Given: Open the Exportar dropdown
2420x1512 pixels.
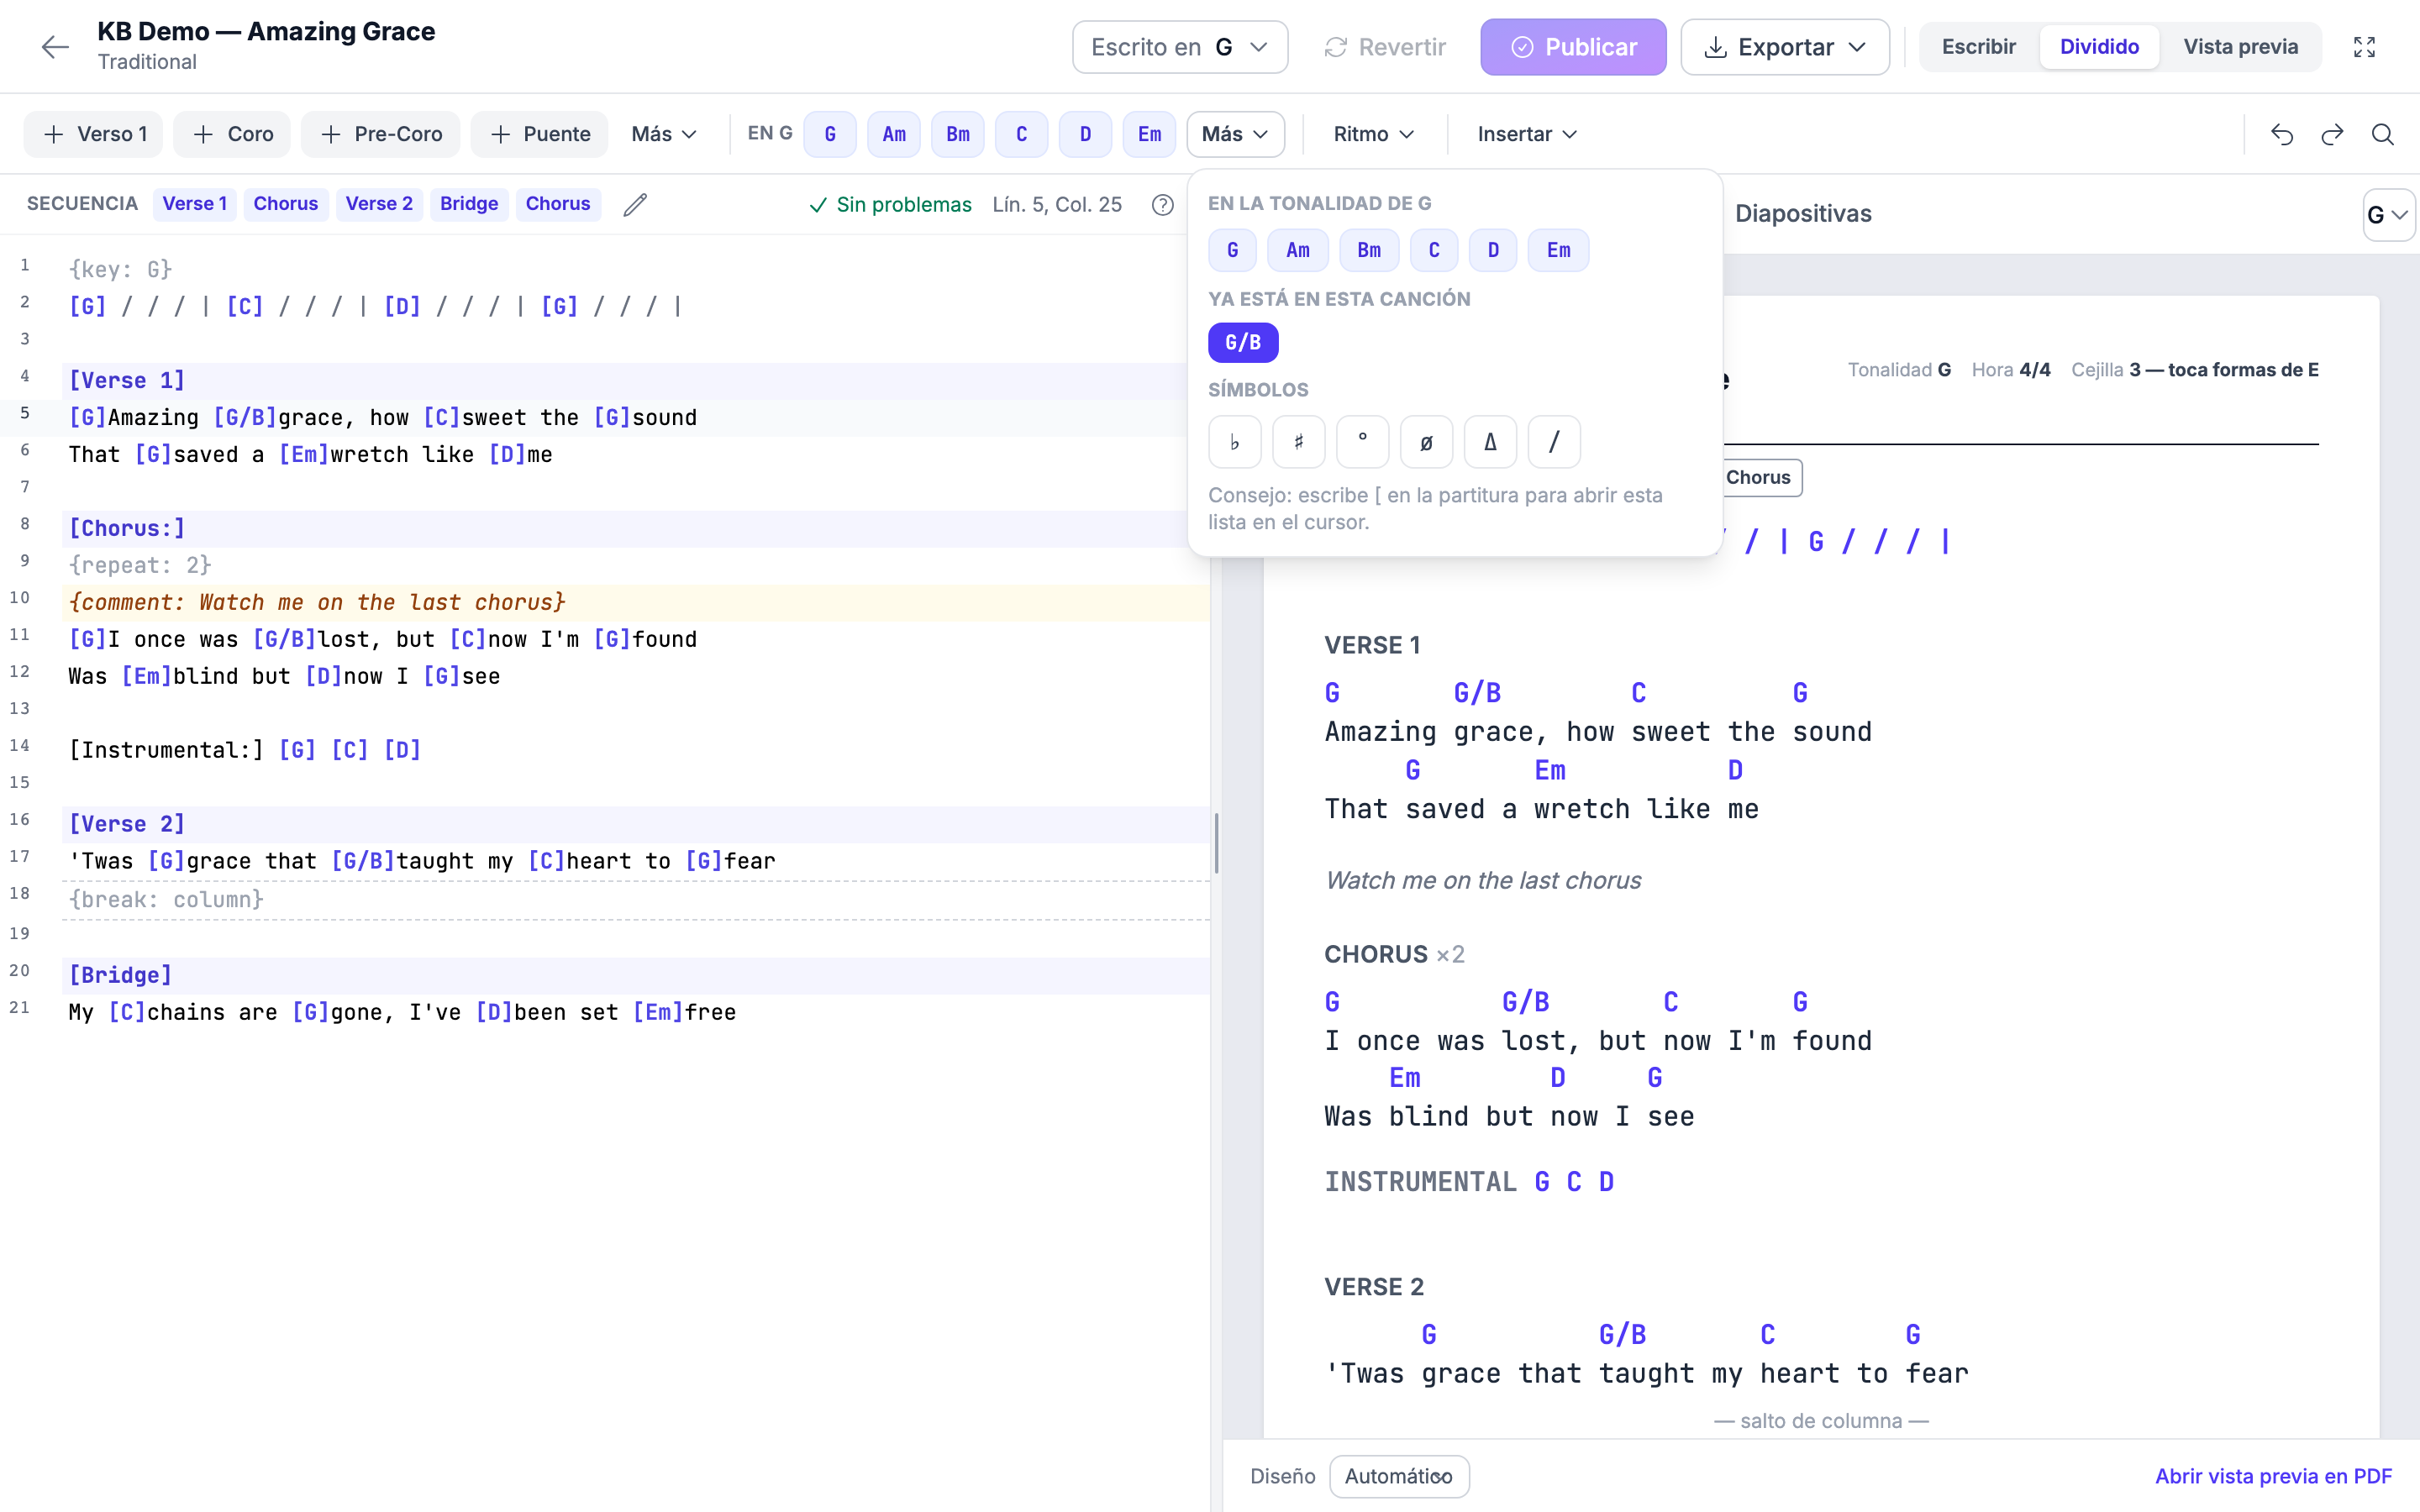Looking at the screenshot, I should (1785, 47).
